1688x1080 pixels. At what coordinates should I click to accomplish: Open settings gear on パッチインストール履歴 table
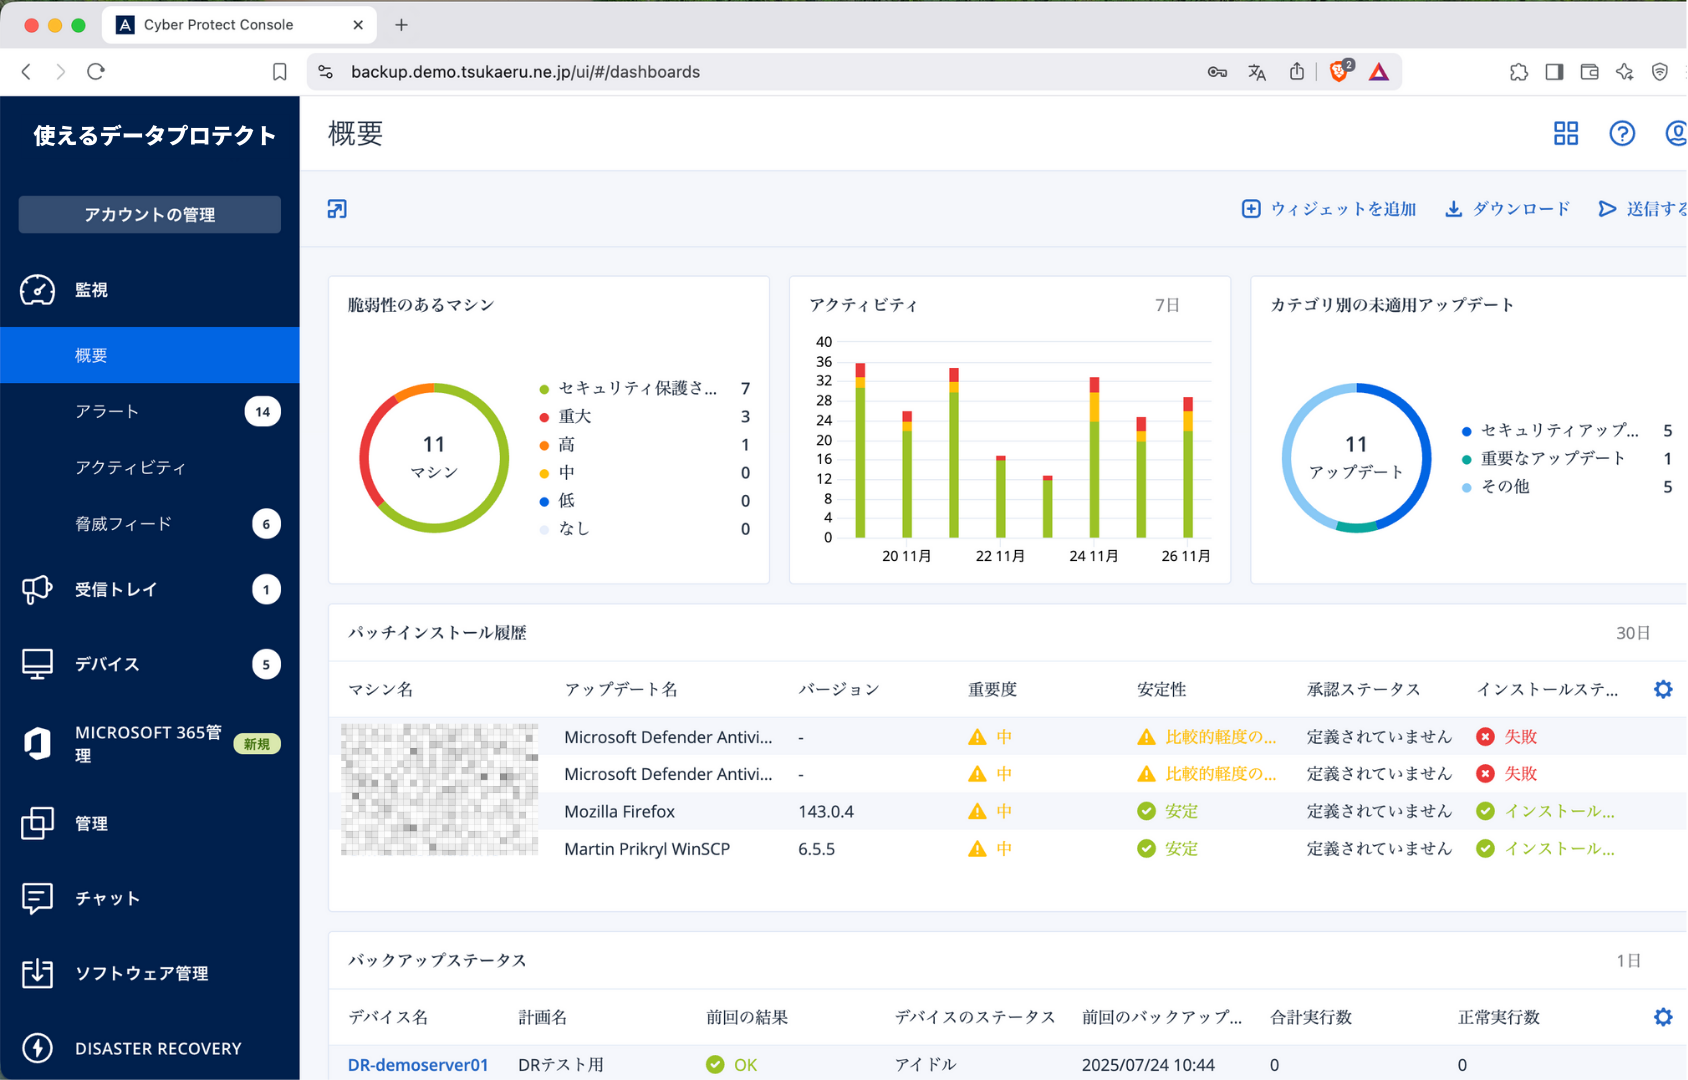[x=1663, y=689]
